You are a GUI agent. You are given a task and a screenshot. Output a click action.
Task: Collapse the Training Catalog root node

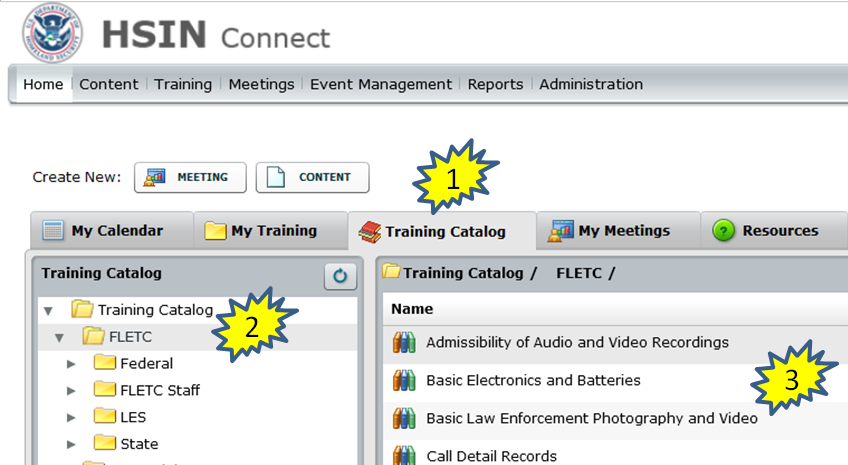(x=49, y=311)
